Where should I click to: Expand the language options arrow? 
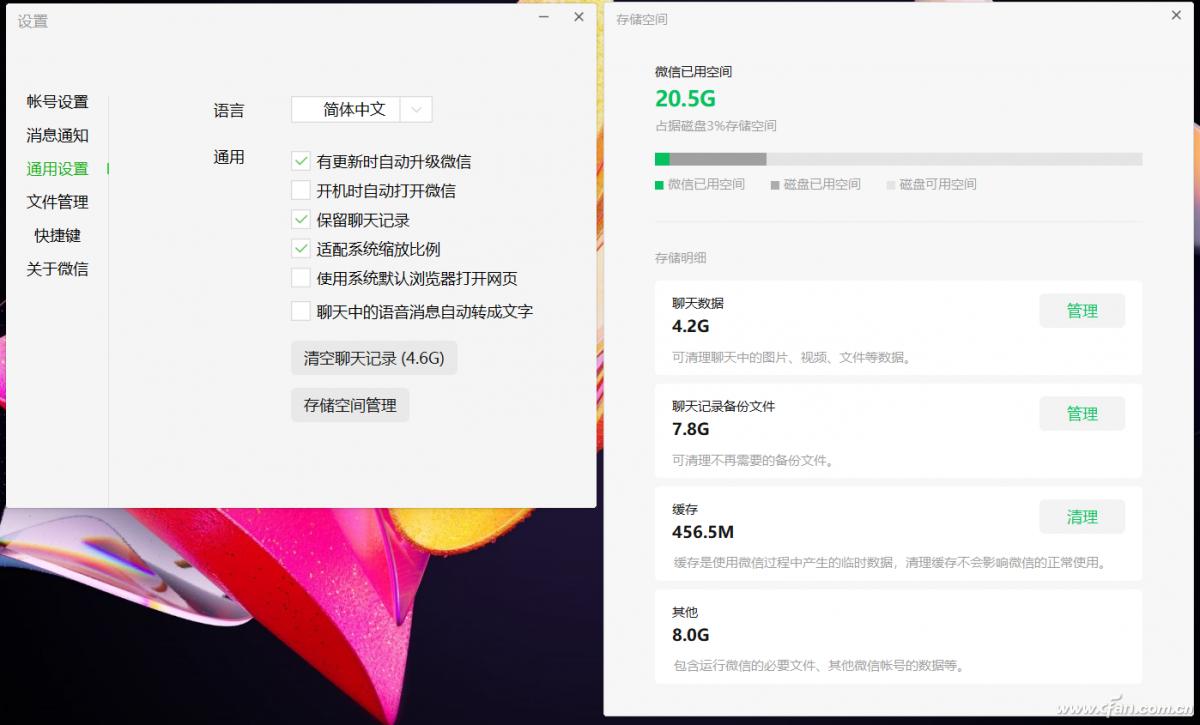(417, 109)
